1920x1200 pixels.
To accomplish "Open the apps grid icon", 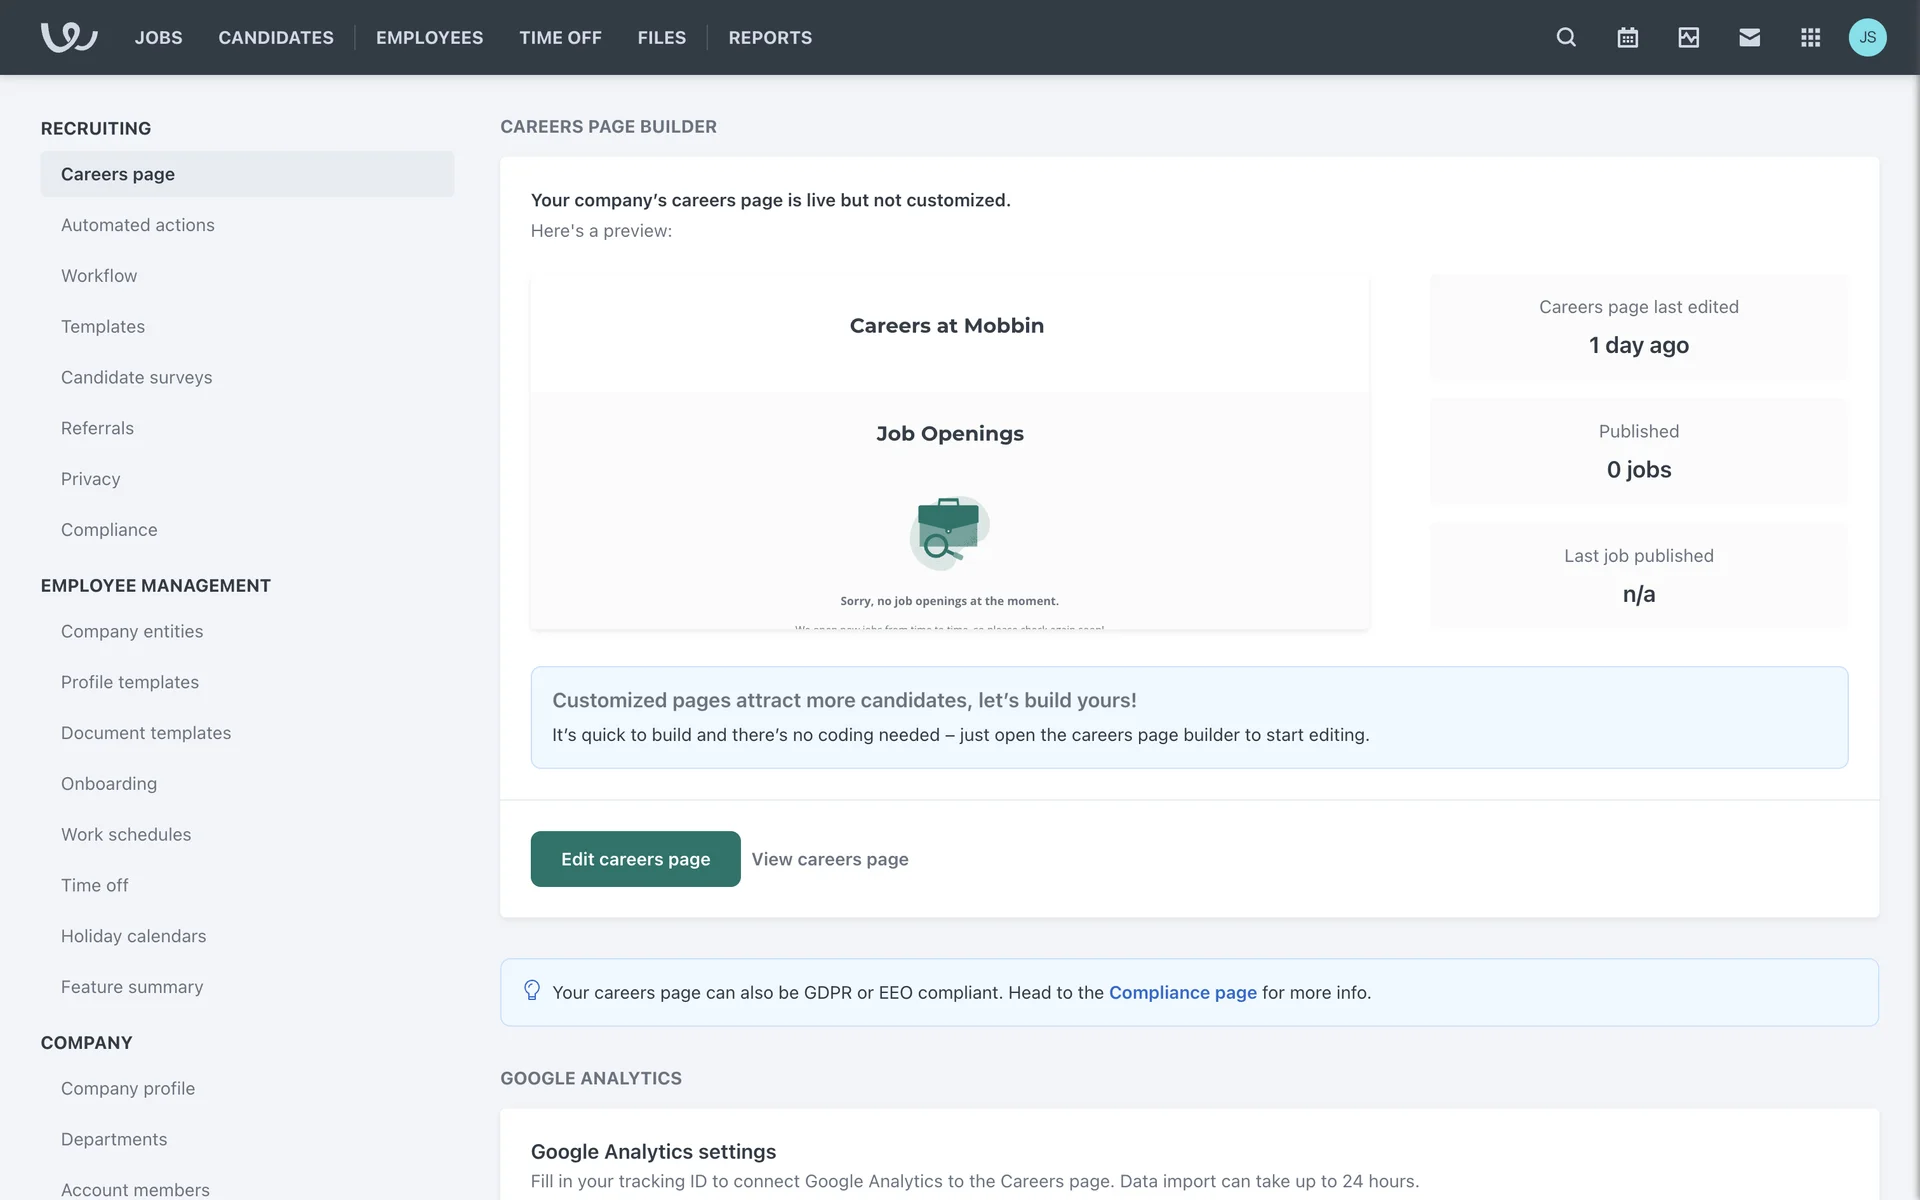I will tap(1810, 37).
